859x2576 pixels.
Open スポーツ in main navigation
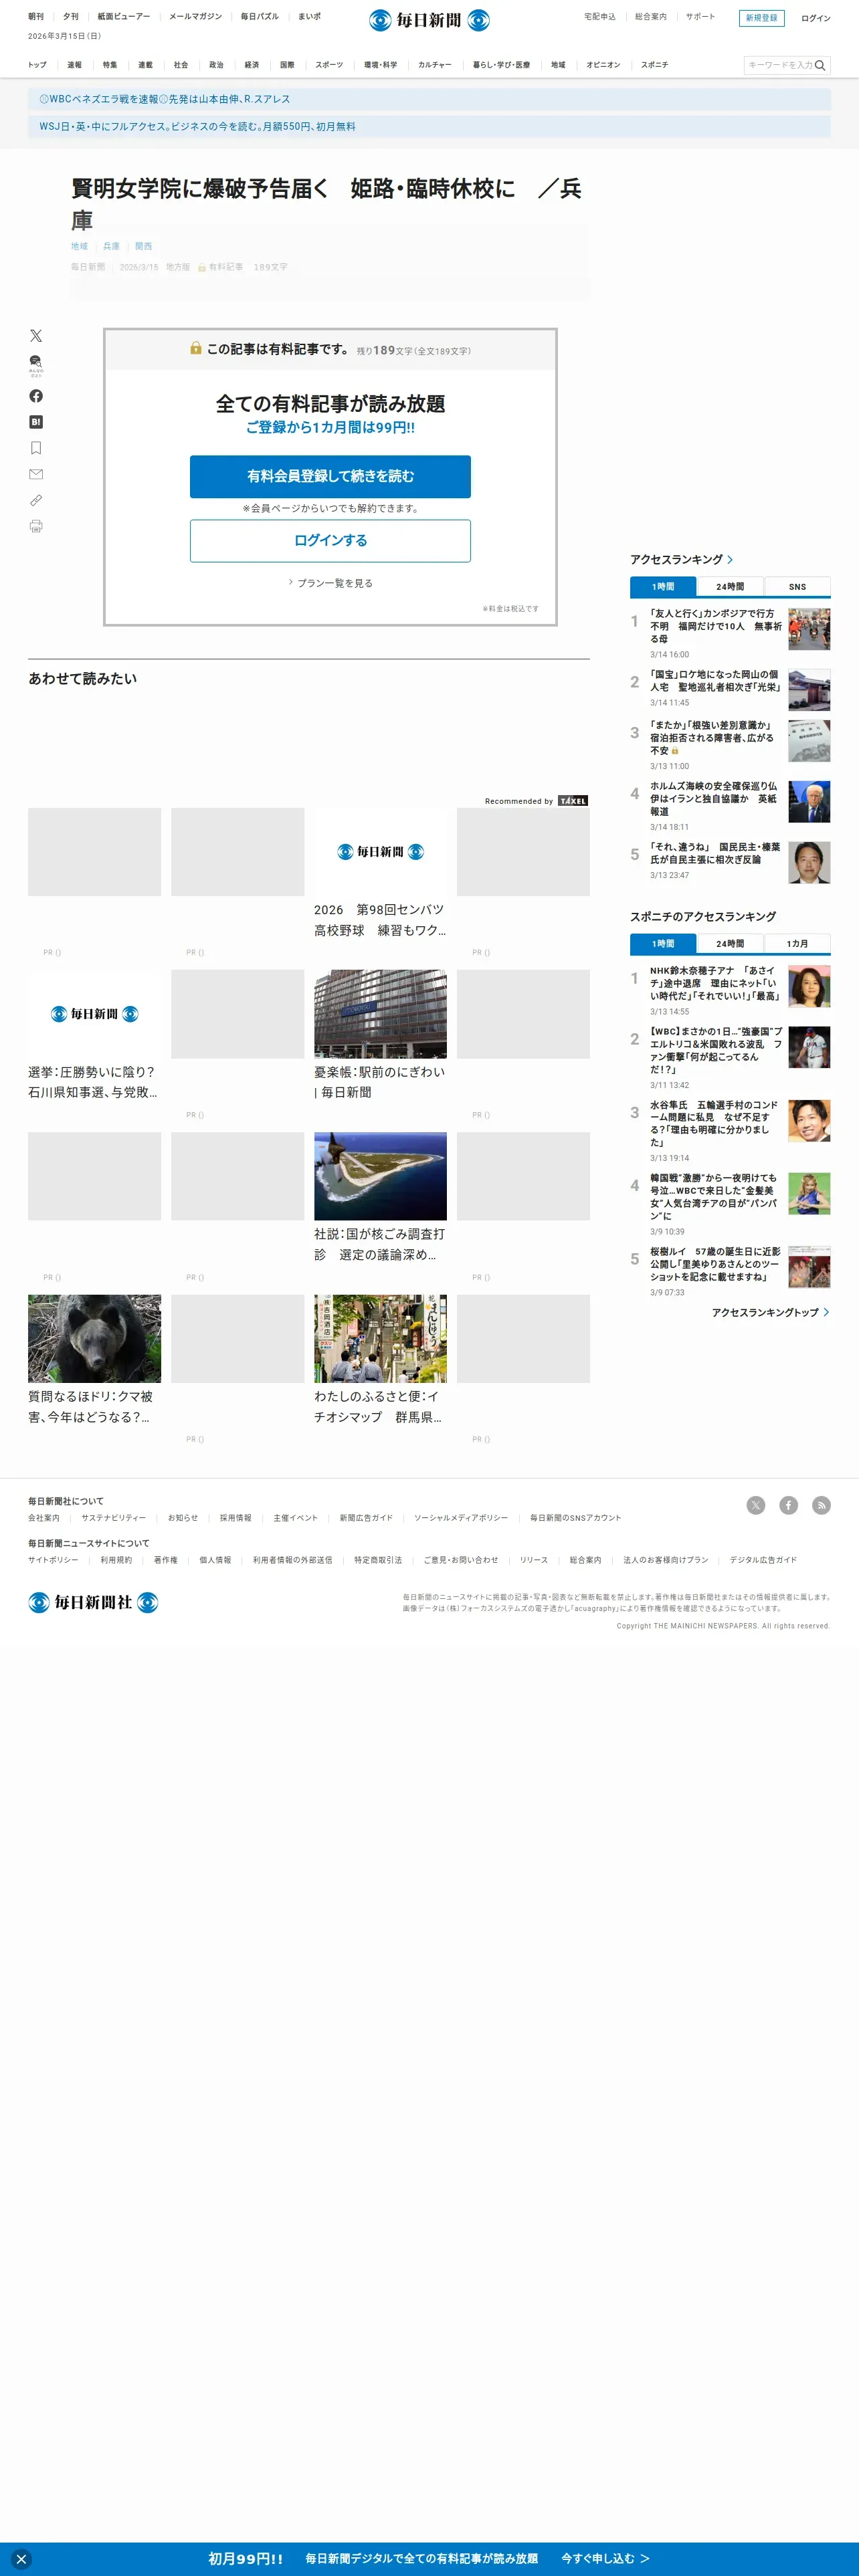coord(329,65)
